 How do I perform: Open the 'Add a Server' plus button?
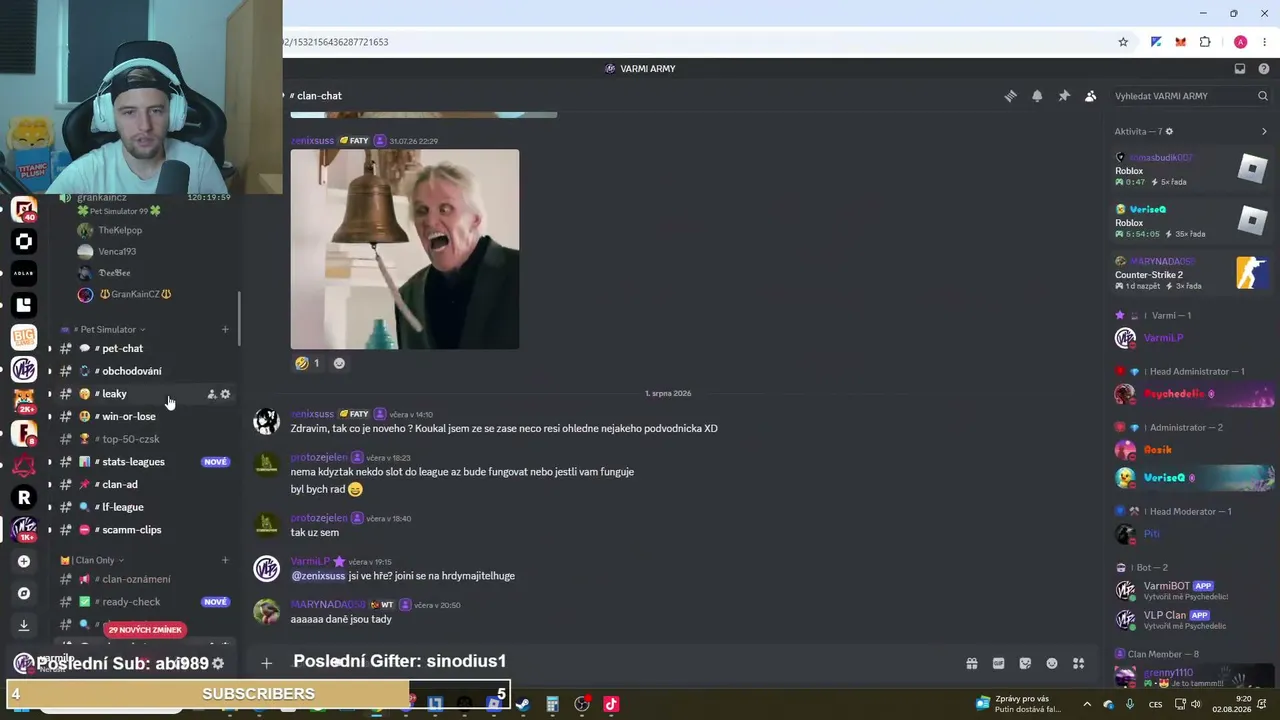pyautogui.click(x=24, y=561)
